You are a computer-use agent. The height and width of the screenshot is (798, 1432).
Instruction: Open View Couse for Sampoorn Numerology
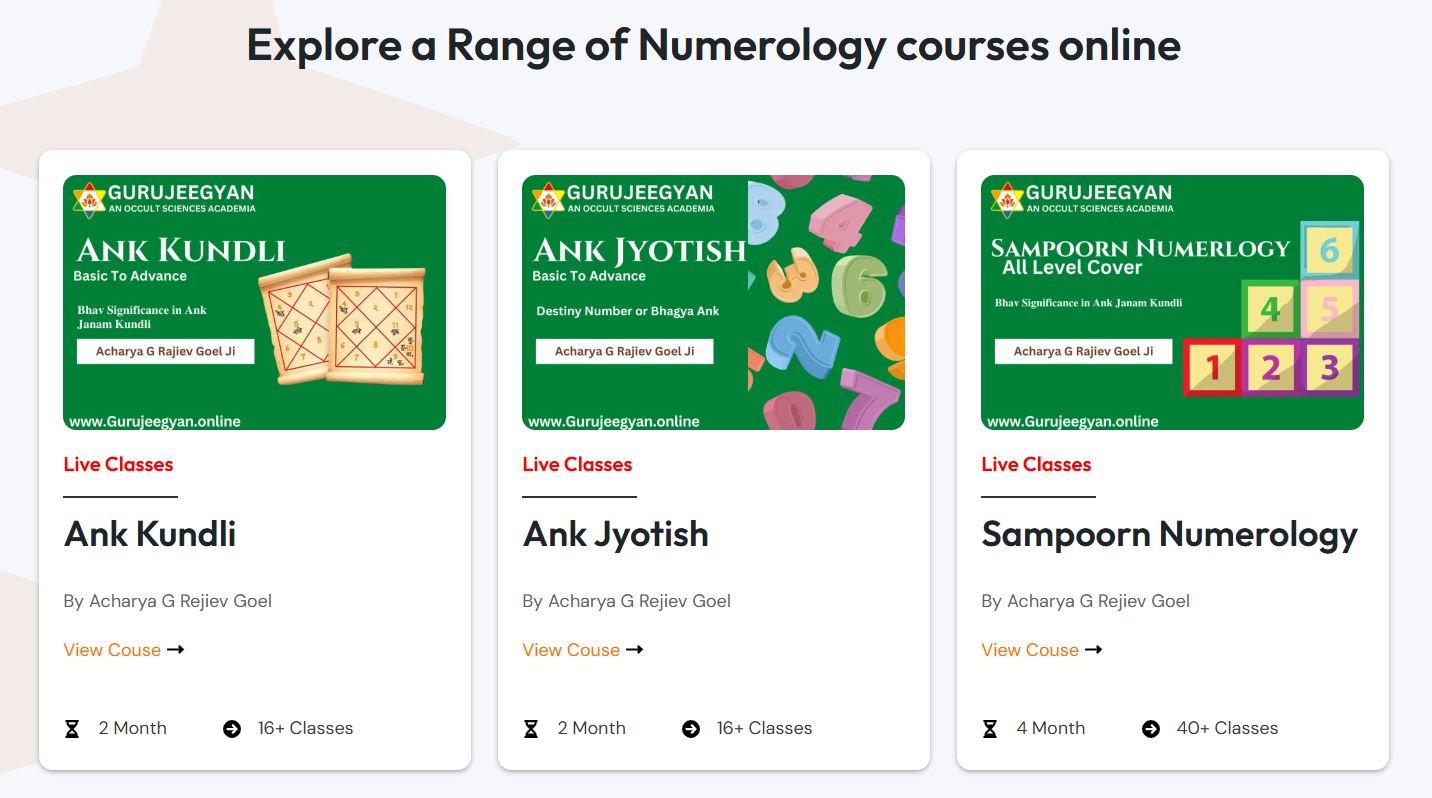pyautogui.click(x=1029, y=650)
